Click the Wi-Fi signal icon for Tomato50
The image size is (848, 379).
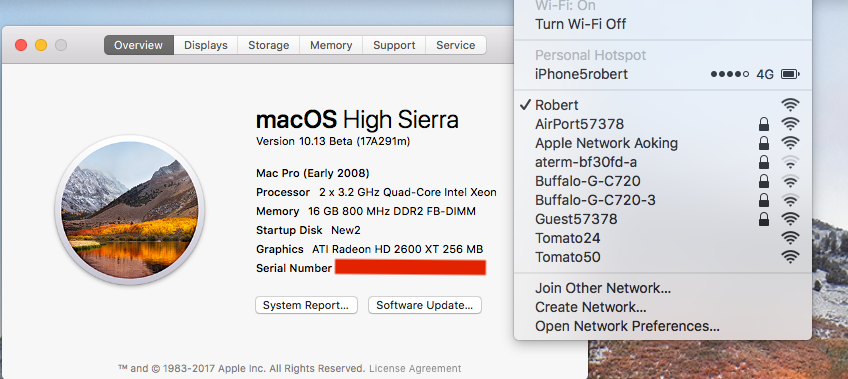[x=790, y=257]
